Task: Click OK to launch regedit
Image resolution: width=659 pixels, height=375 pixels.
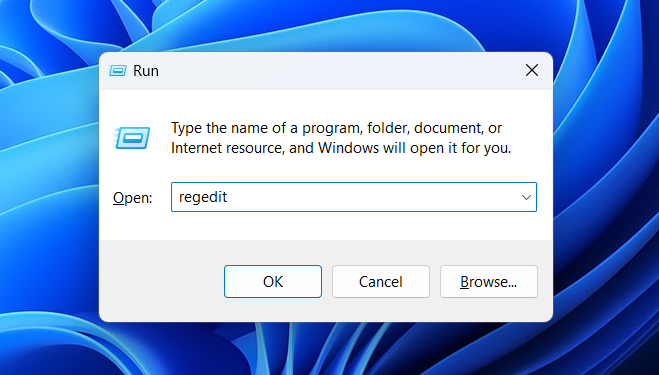Action: point(273,281)
